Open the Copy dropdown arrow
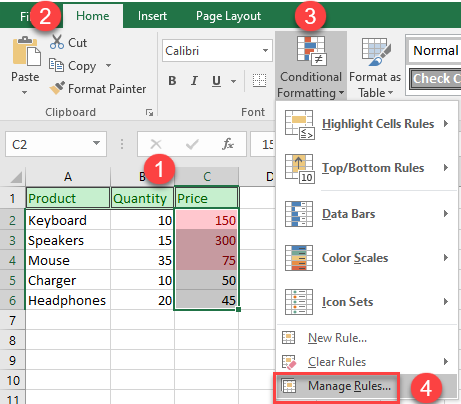Viewport: 461px width, 404px height. click(108, 65)
